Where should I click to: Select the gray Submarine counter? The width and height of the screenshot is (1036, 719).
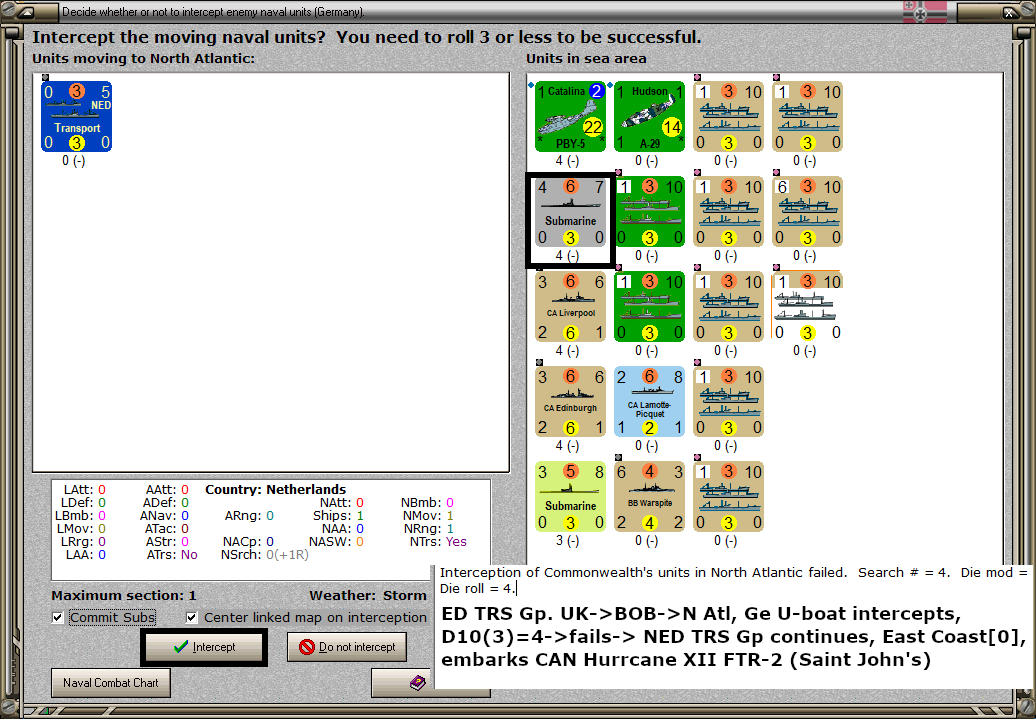point(570,212)
